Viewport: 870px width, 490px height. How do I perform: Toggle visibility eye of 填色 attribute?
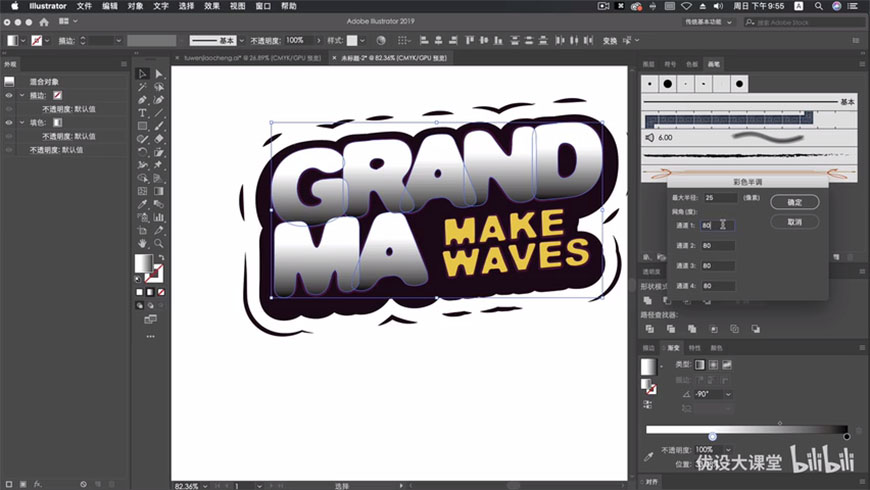pyautogui.click(x=9, y=122)
